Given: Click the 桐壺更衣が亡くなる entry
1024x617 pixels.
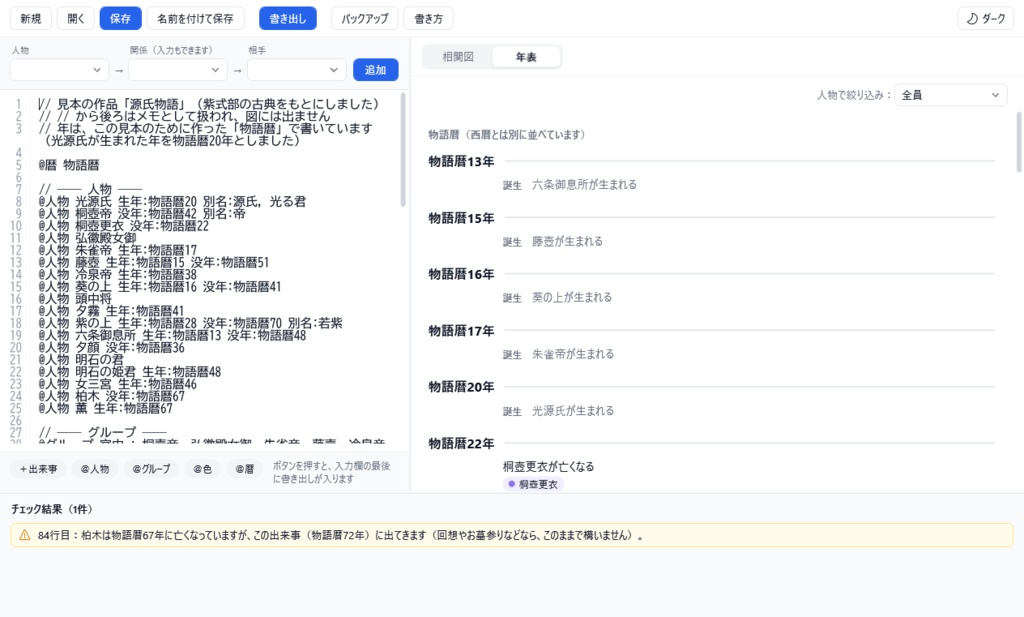Looking at the screenshot, I should [549, 467].
